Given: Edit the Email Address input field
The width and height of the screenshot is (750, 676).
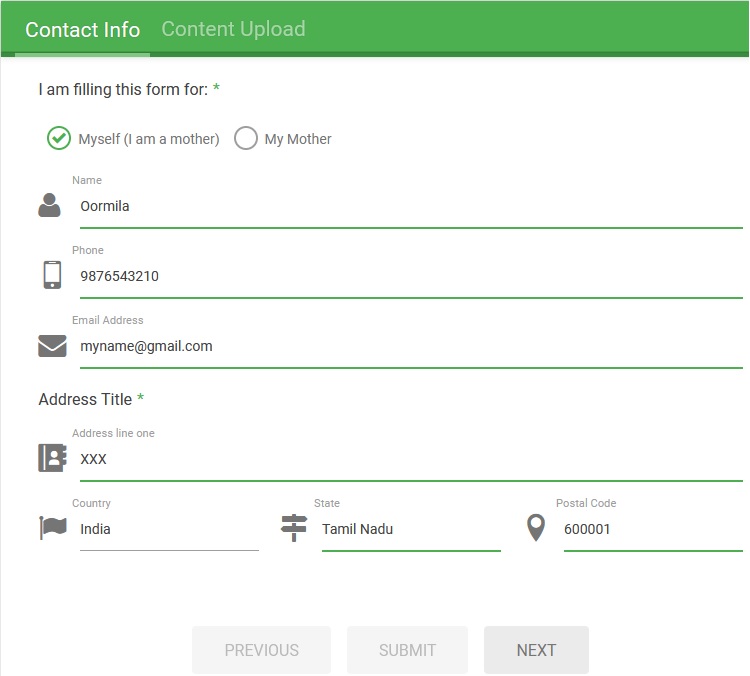Looking at the screenshot, I should pyautogui.click(x=410, y=347).
